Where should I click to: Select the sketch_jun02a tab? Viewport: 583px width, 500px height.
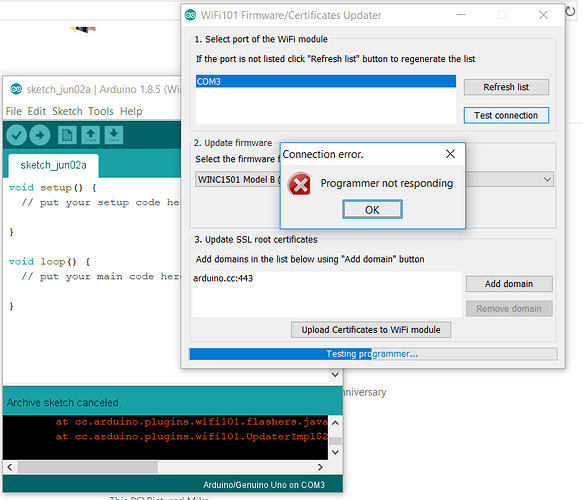point(54,165)
